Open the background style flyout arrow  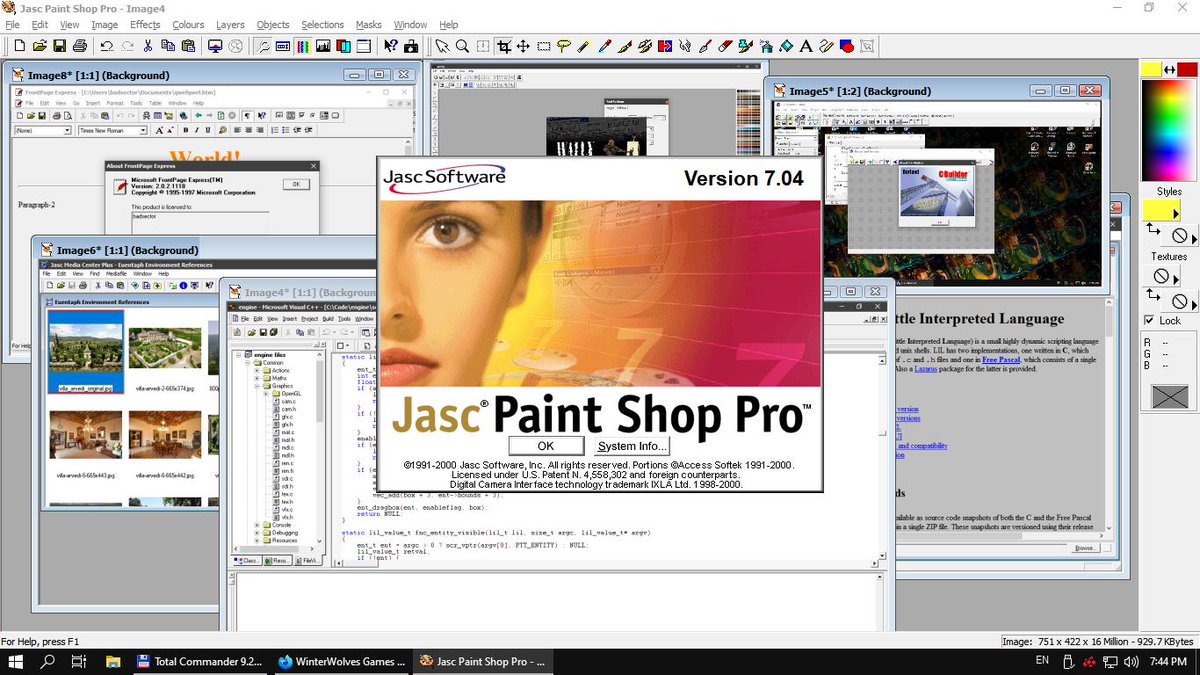[x=1195, y=239]
